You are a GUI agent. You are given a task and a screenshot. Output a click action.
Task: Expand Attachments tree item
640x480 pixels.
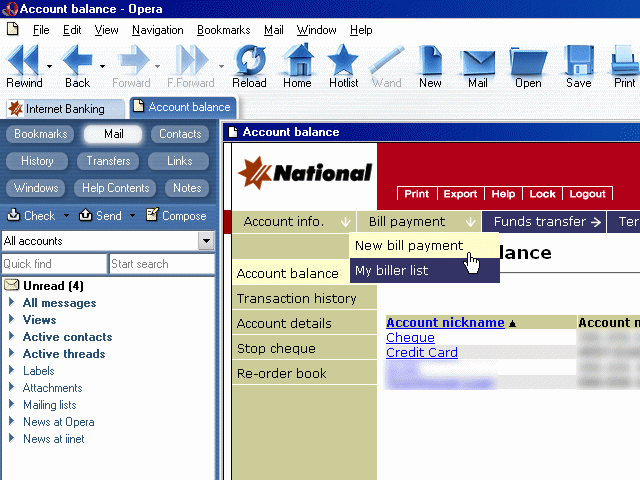12,387
